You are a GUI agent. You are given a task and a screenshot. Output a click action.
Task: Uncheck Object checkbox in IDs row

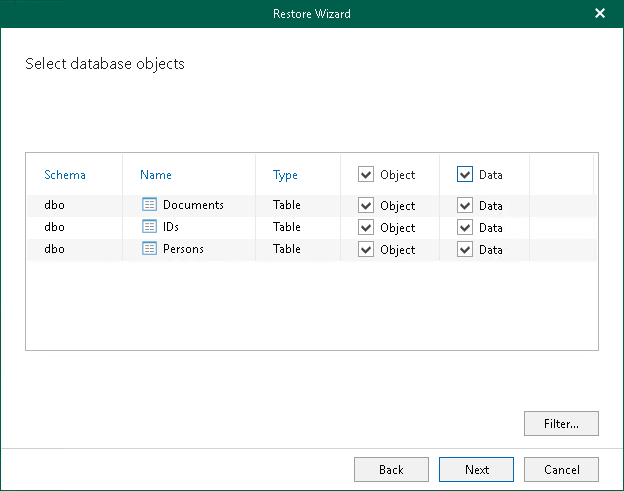coord(366,228)
